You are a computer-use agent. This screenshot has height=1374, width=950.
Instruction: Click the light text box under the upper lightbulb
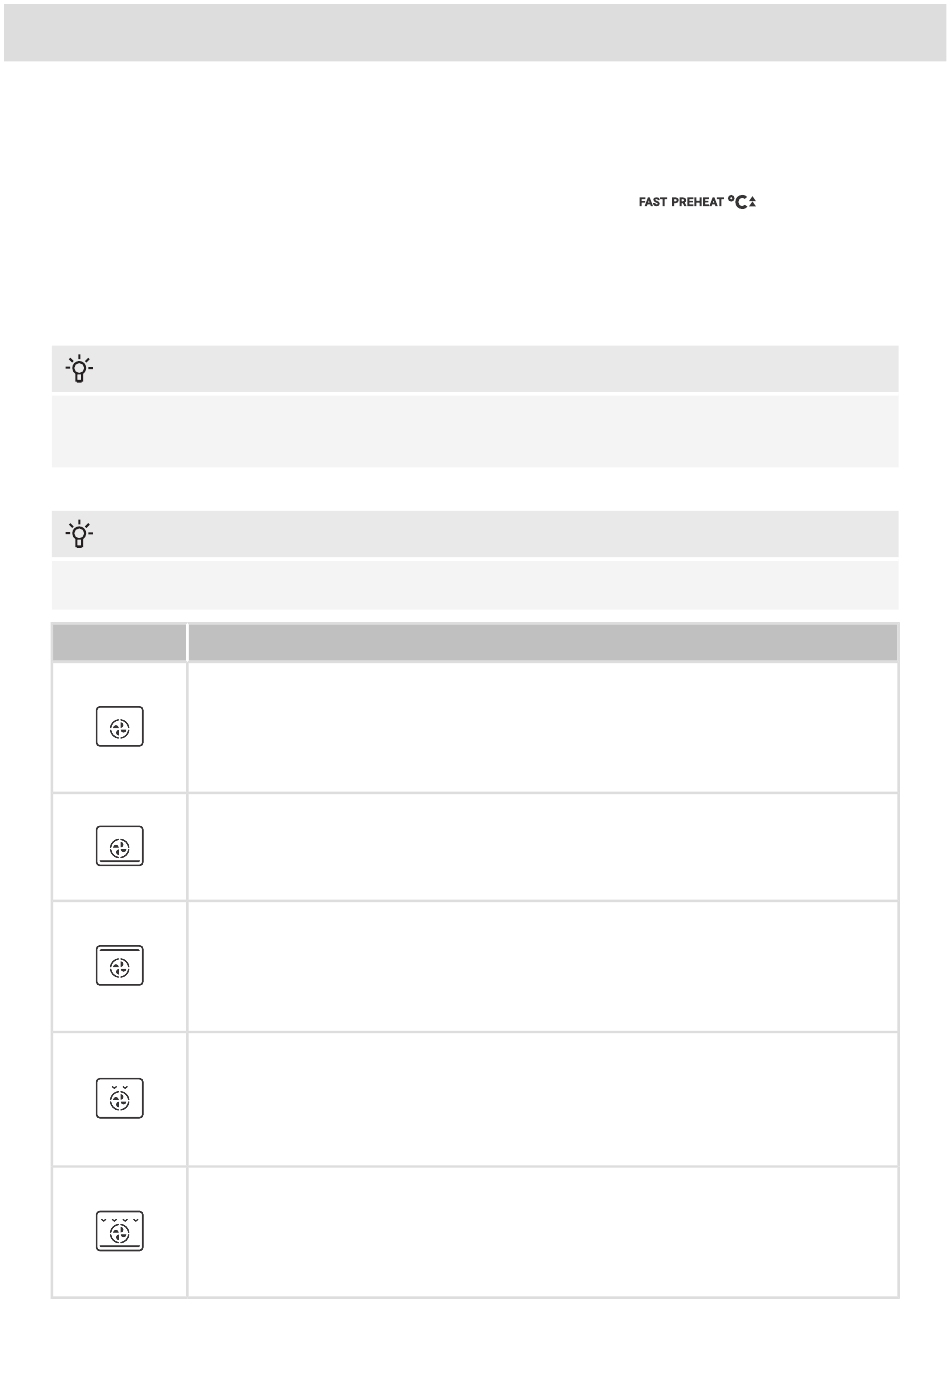point(475,431)
